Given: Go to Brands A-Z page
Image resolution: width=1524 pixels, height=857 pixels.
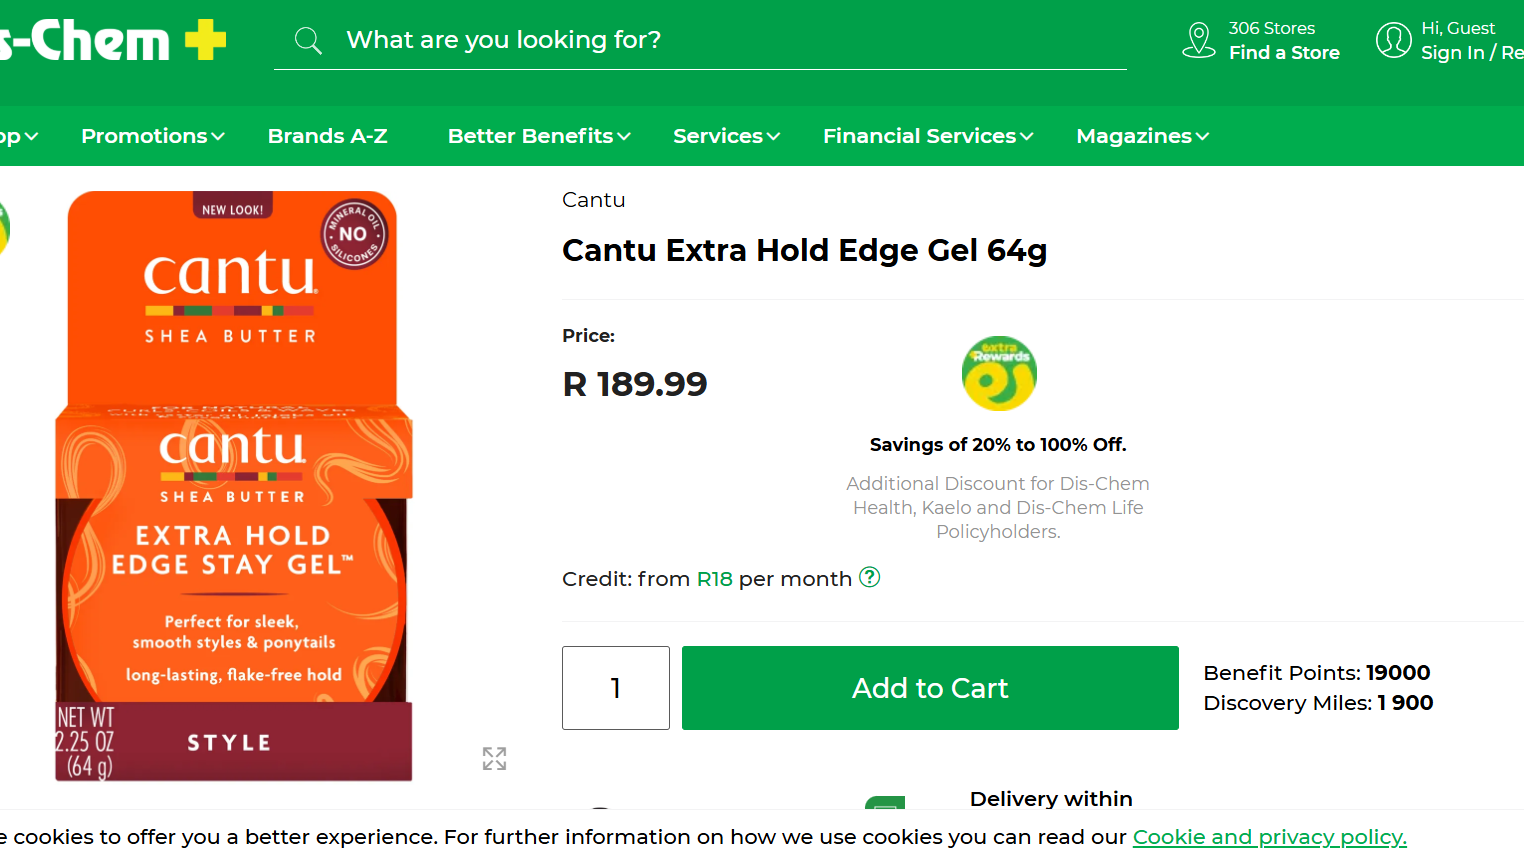Looking at the screenshot, I should coord(327,136).
